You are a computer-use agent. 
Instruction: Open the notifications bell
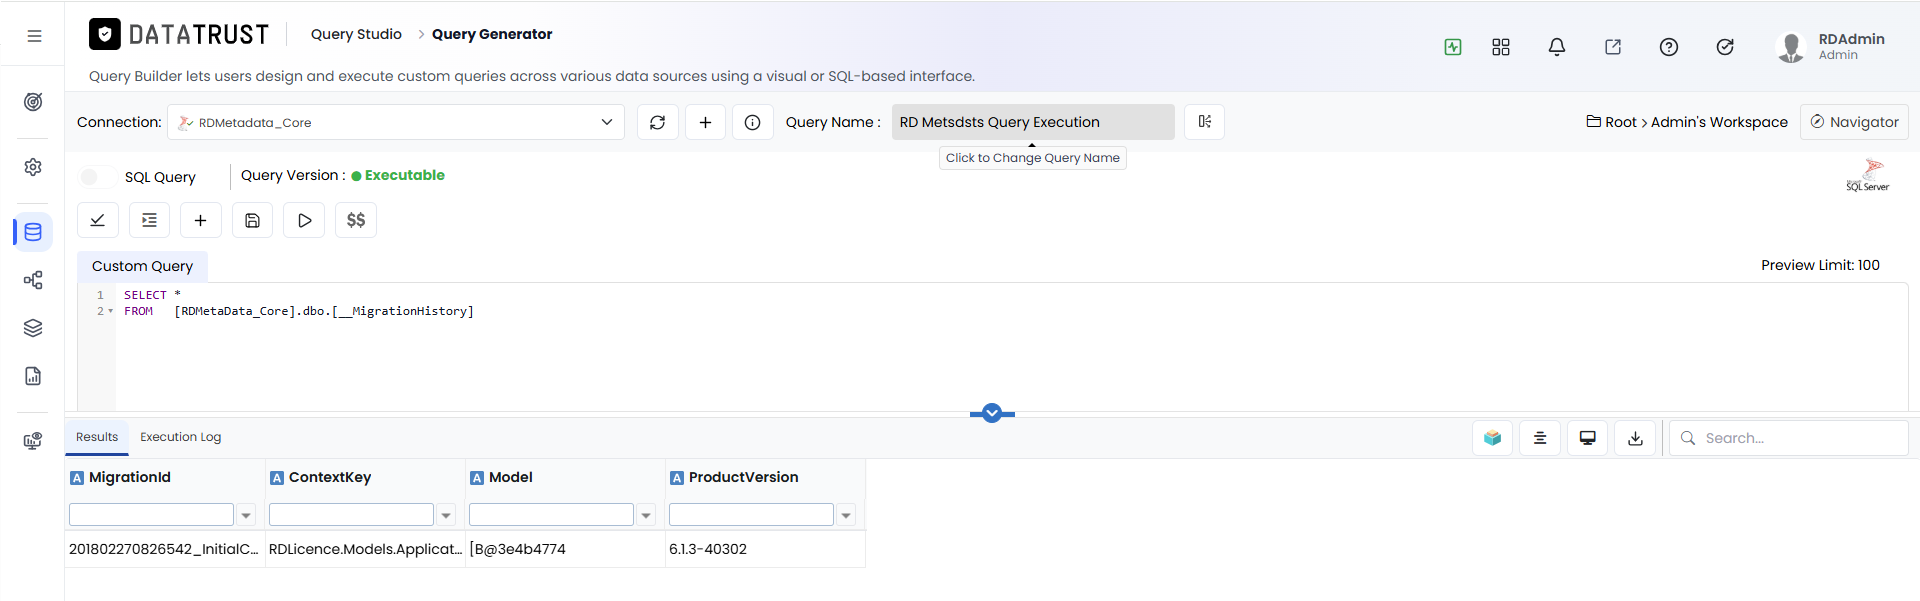pyautogui.click(x=1557, y=47)
